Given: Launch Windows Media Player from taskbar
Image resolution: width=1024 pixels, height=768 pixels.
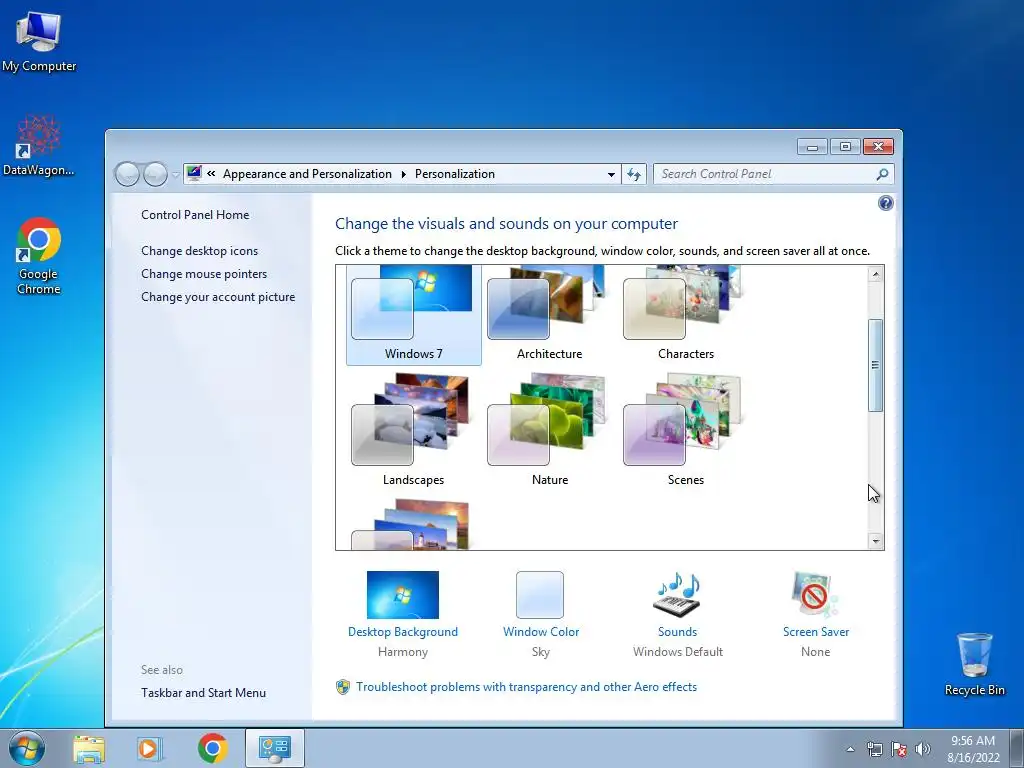Looking at the screenshot, I should 149,748.
